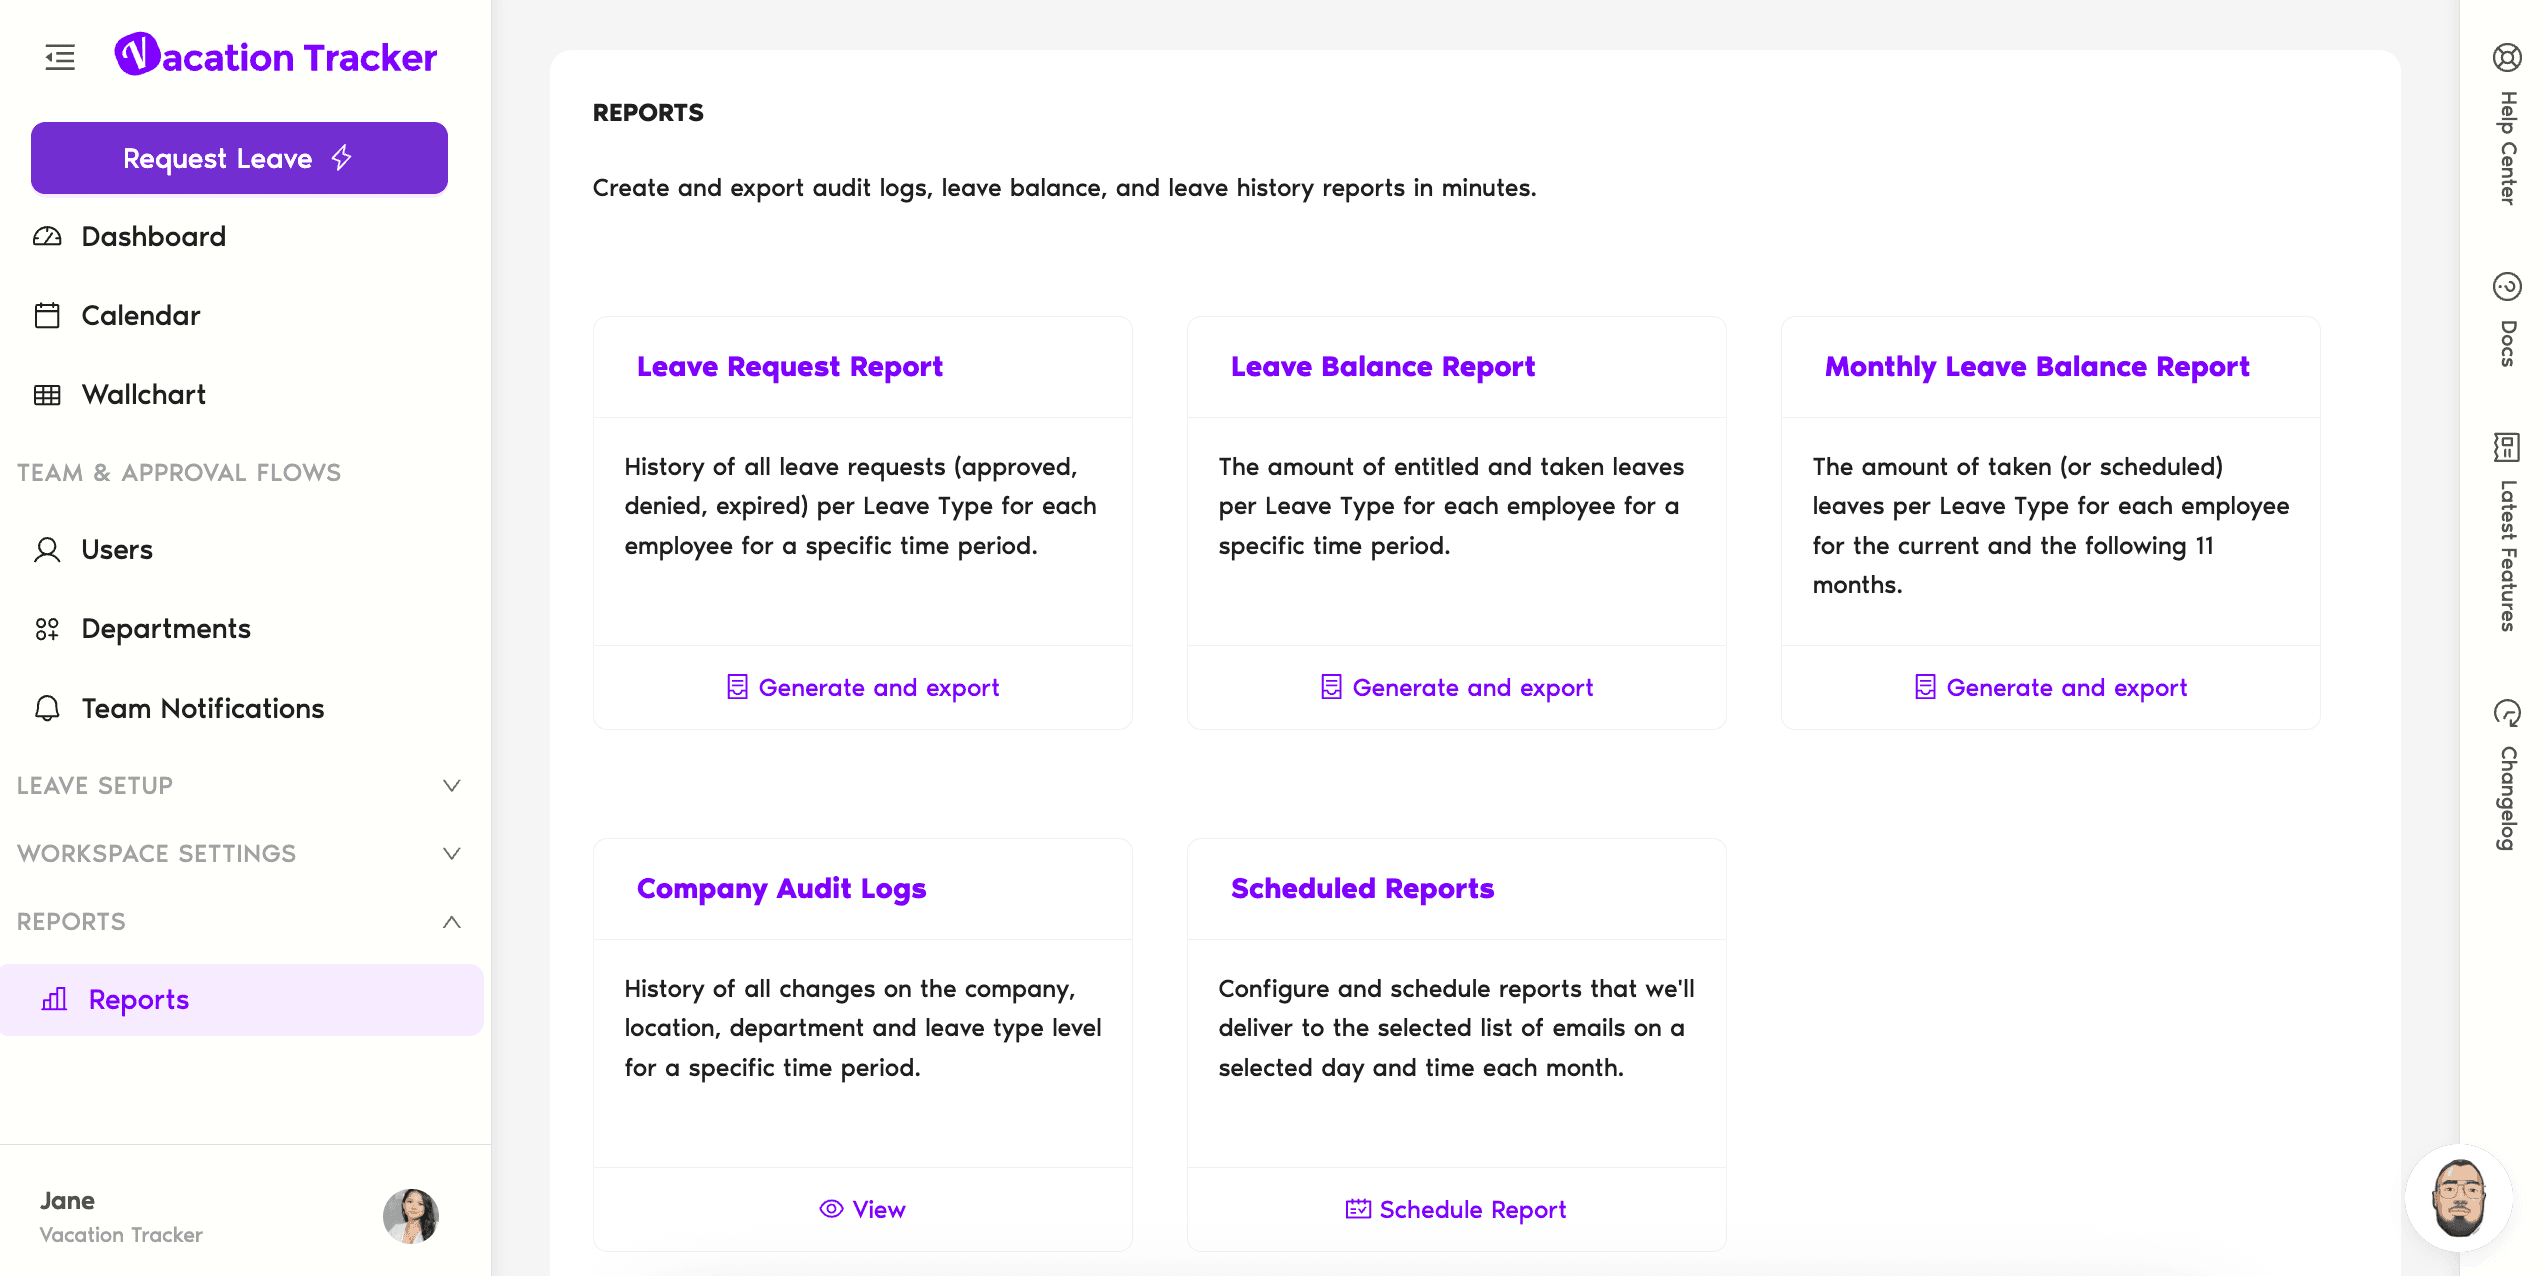Open the Departments menu item
This screenshot has height=1276, width=2544.
165,629
